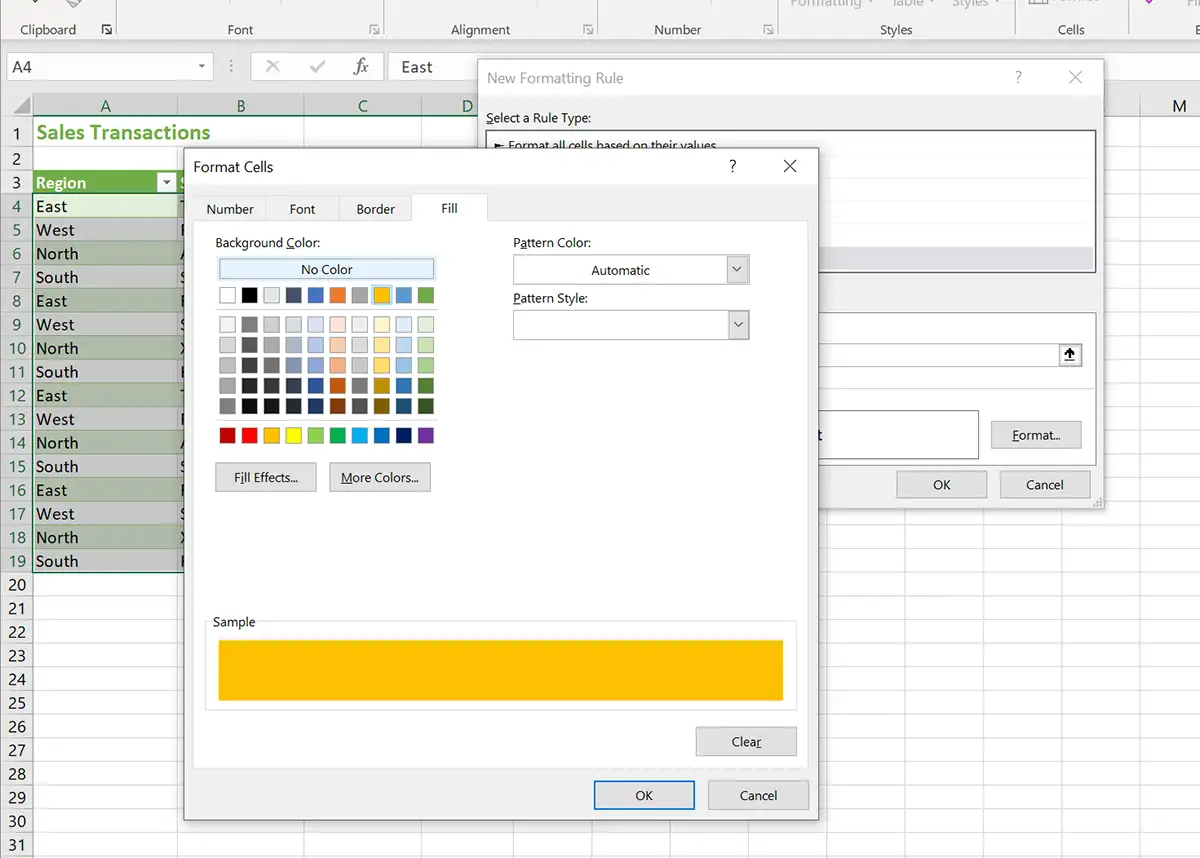
Task: Choose the yellow standard color swatch
Action: pos(294,435)
